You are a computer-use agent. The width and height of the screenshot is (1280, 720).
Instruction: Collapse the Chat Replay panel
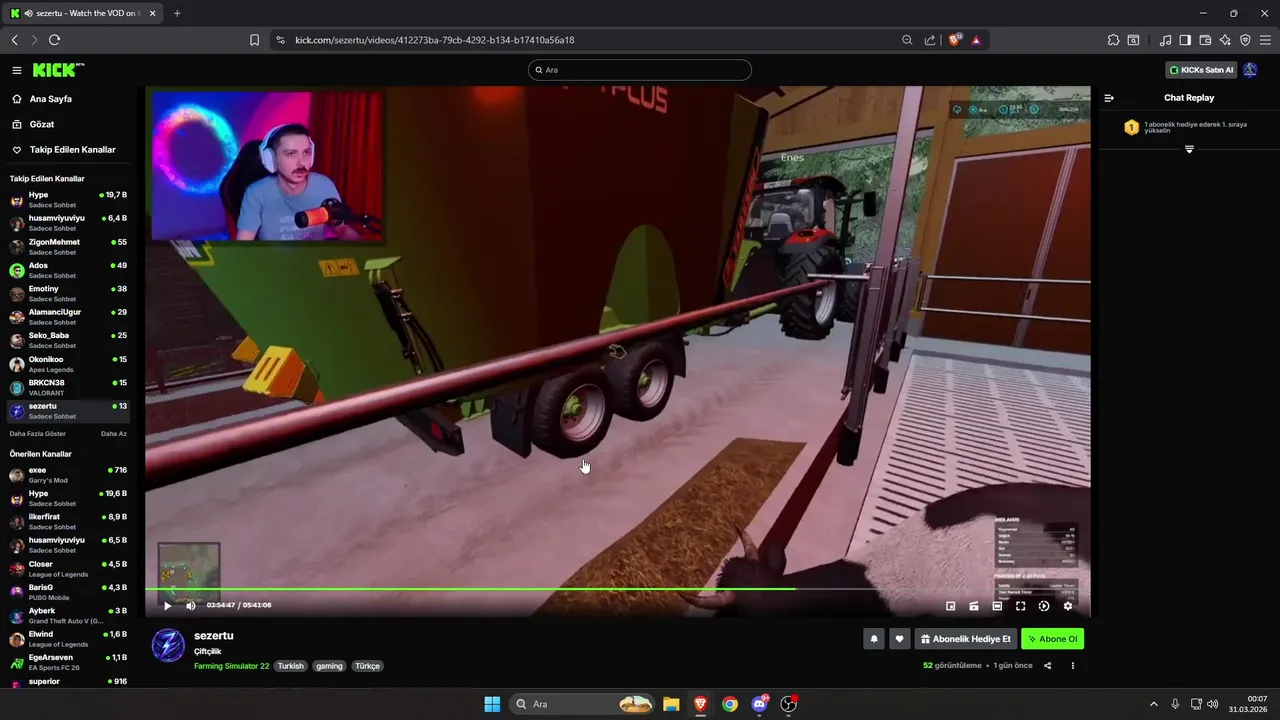click(x=1109, y=98)
